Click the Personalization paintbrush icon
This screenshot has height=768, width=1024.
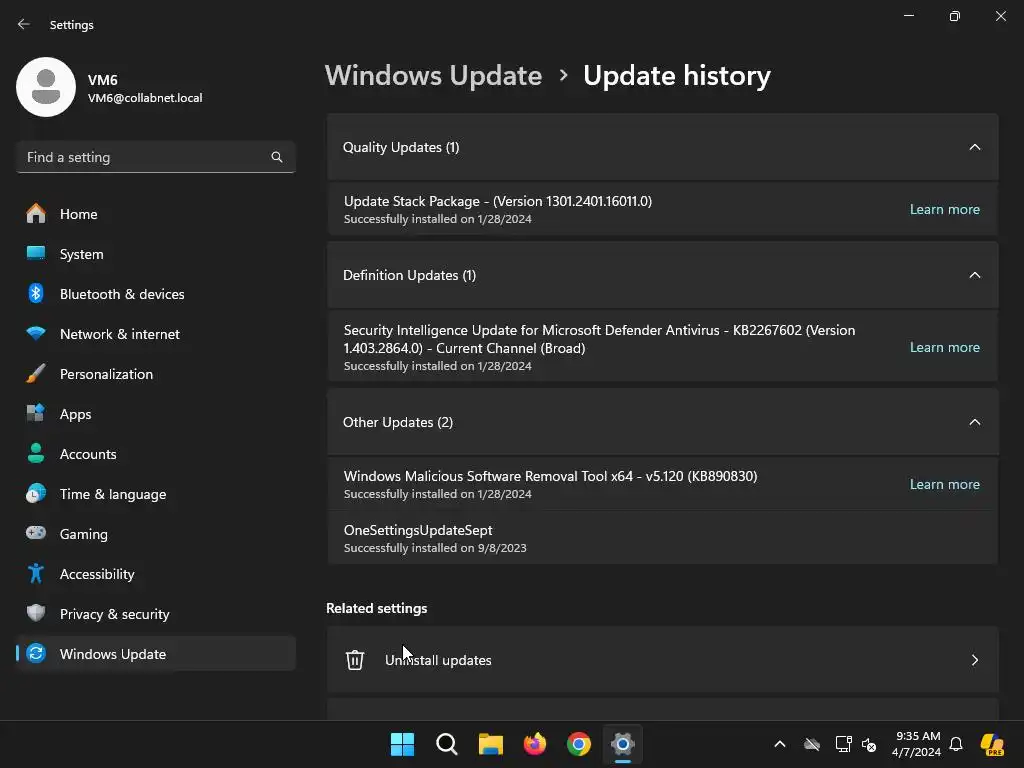36,374
